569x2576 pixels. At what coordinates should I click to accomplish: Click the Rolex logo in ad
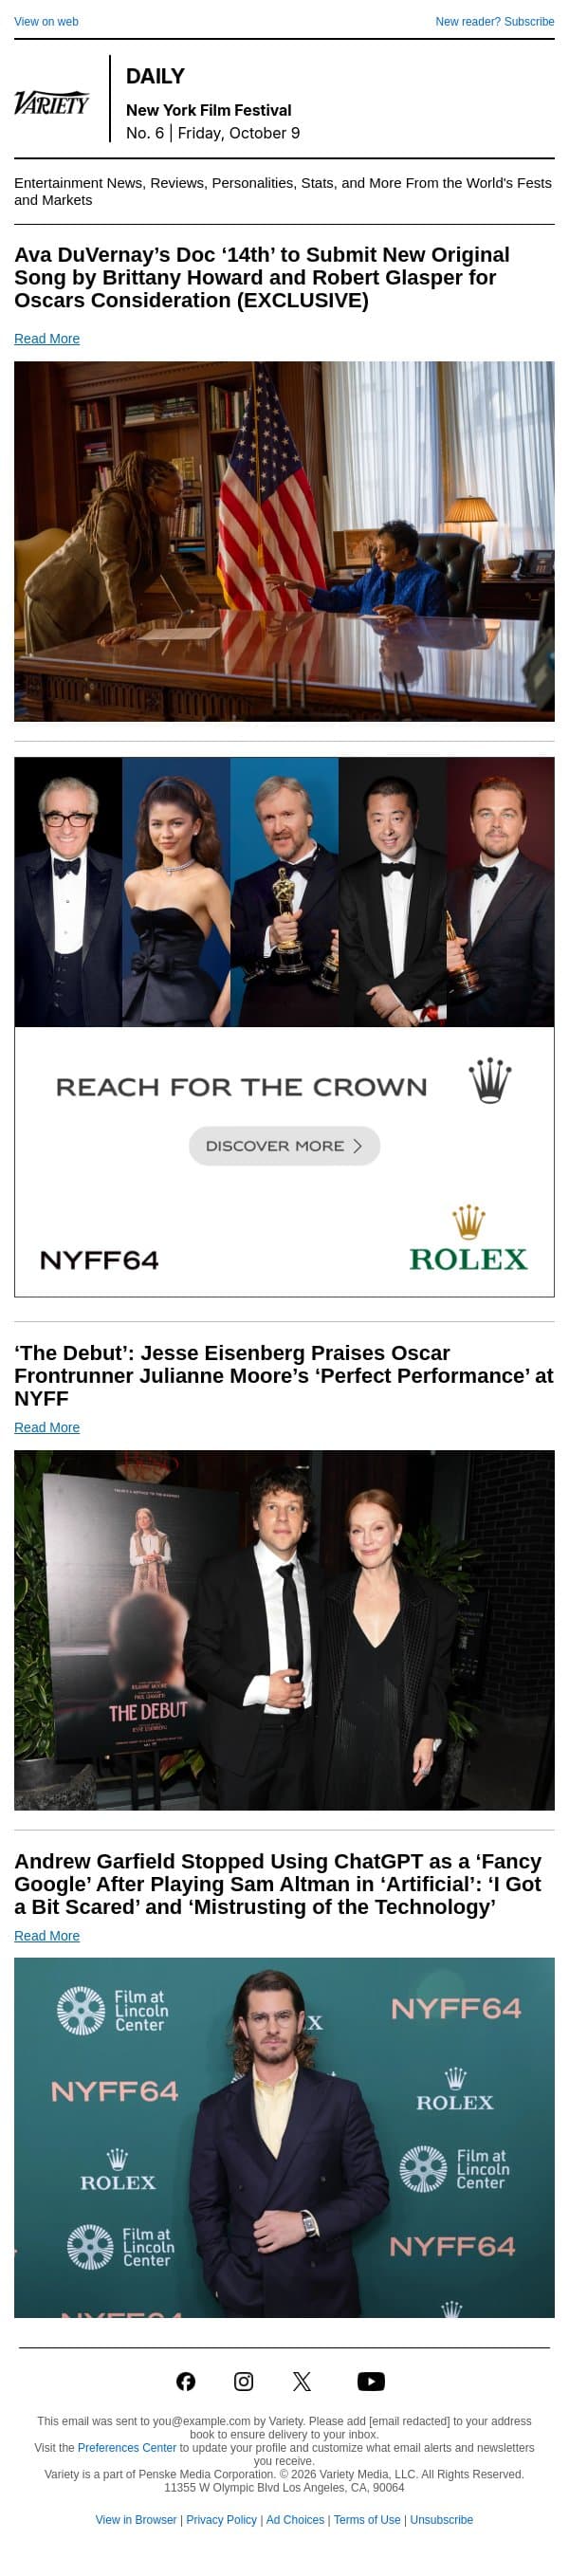coord(468,1238)
